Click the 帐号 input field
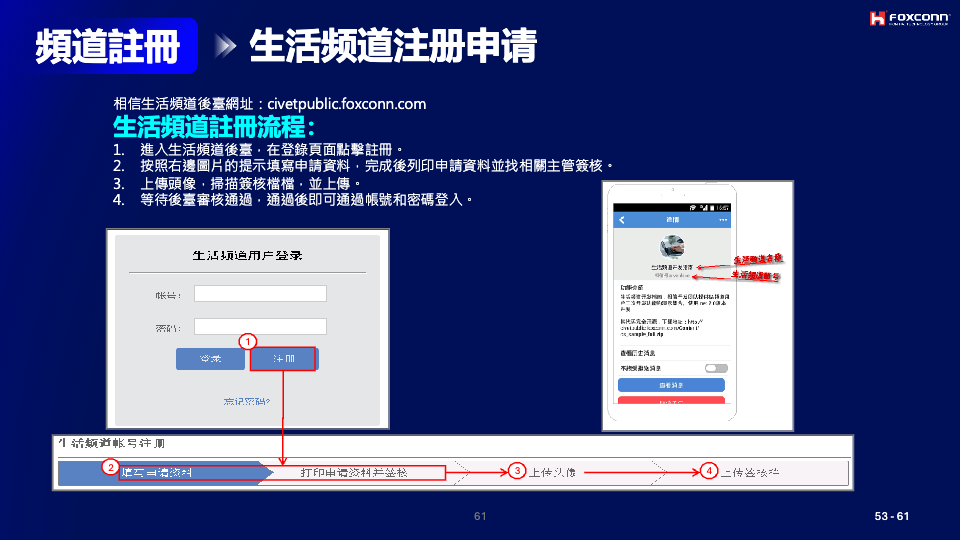960x540 pixels. (x=260, y=294)
